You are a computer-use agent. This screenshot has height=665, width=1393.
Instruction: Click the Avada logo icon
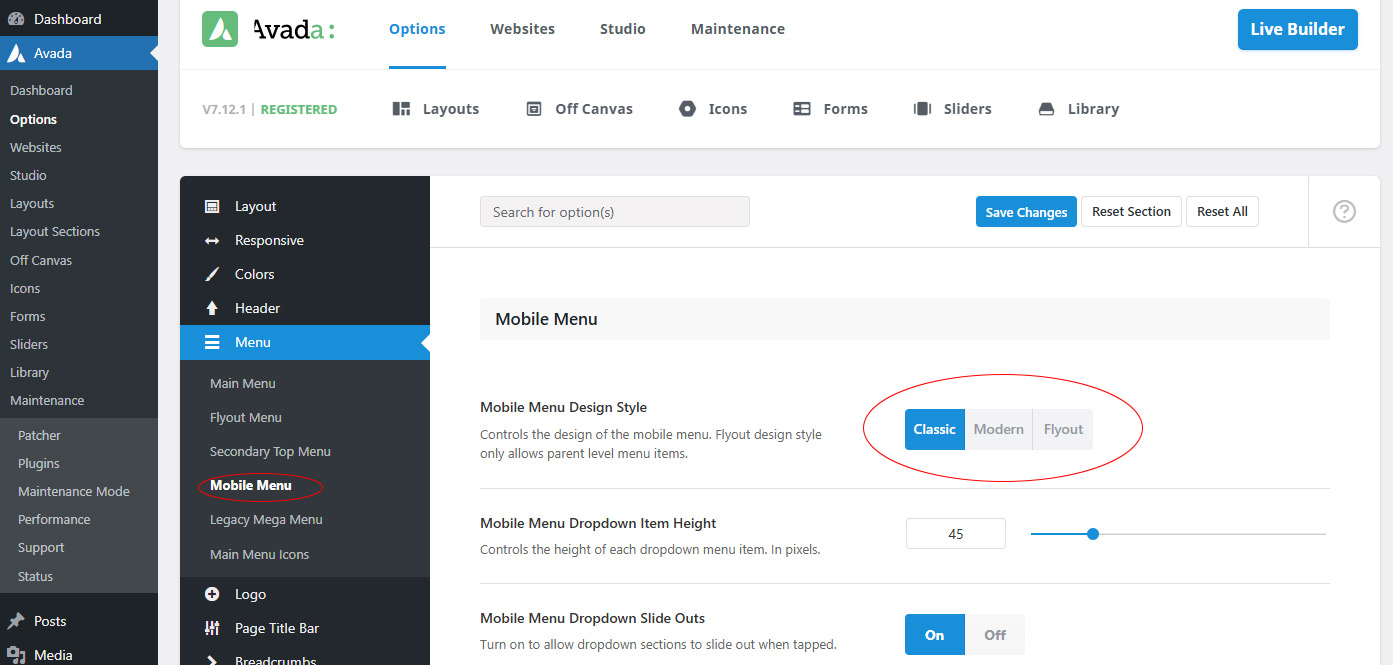pos(220,29)
